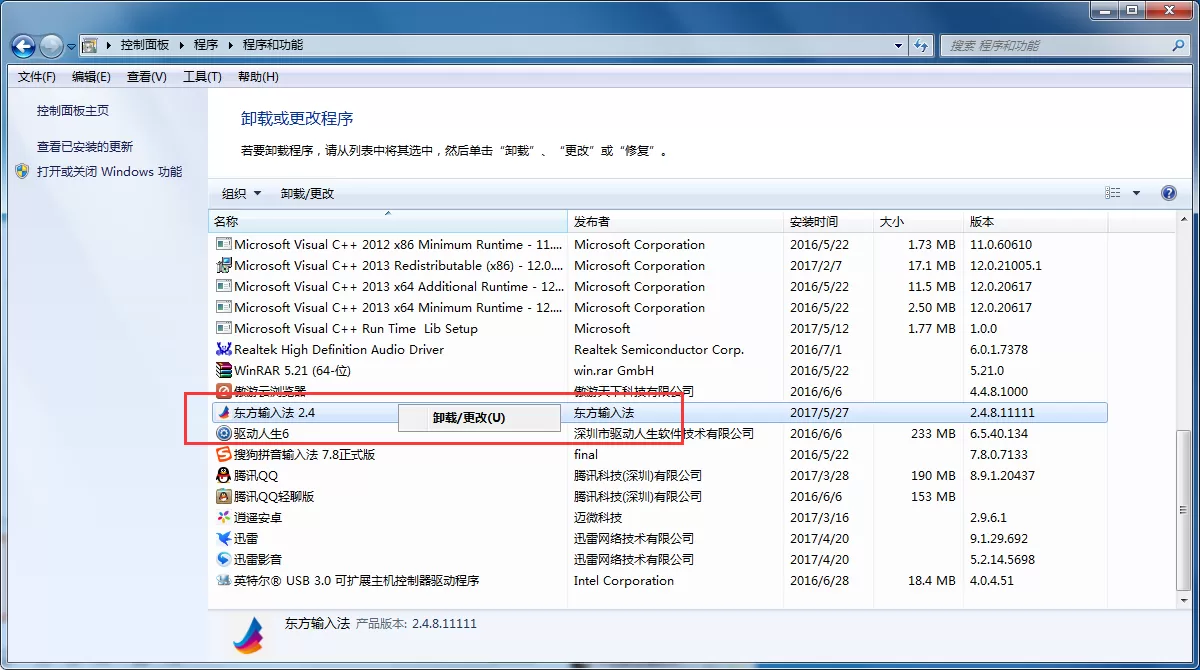Click publisher Realtek Semiconductor Corp.
Viewport: 1200px width, 670px height.
click(659, 349)
